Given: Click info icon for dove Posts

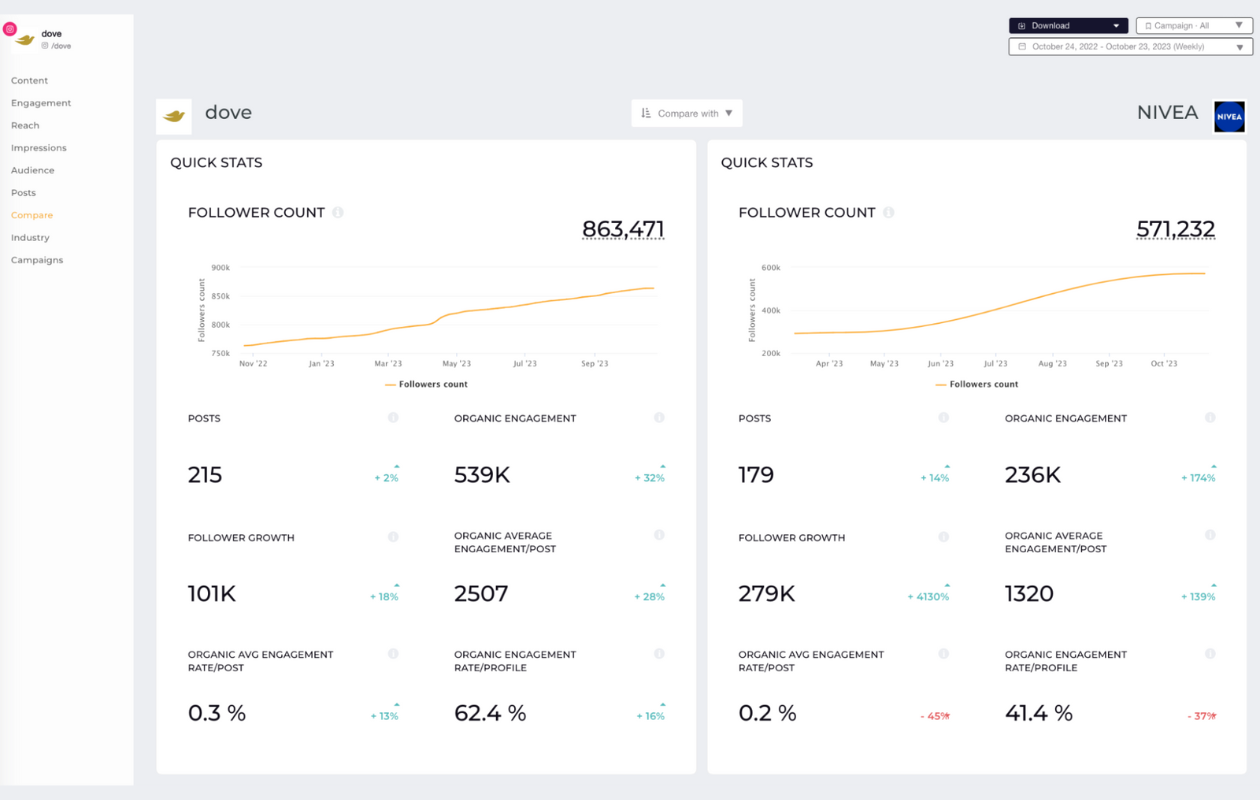Looking at the screenshot, I should pyautogui.click(x=393, y=417).
